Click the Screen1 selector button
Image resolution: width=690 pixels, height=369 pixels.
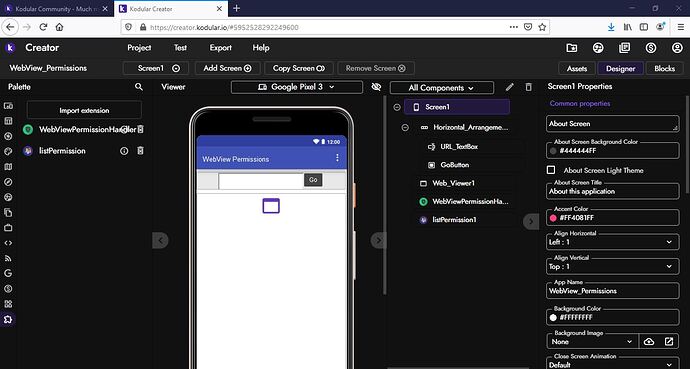point(156,68)
